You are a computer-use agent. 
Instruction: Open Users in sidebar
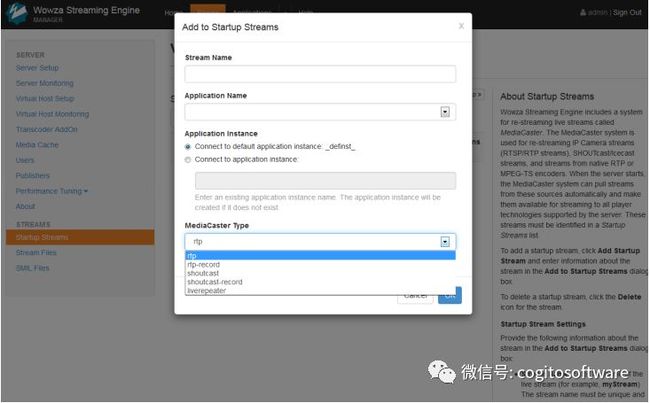coord(25,160)
